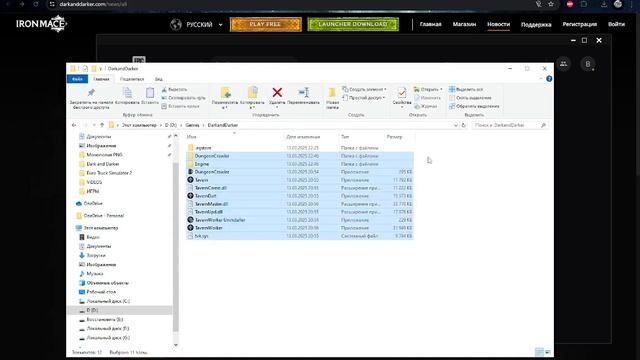Open Easy access (Простой доступ) dropdown

pos(364,98)
